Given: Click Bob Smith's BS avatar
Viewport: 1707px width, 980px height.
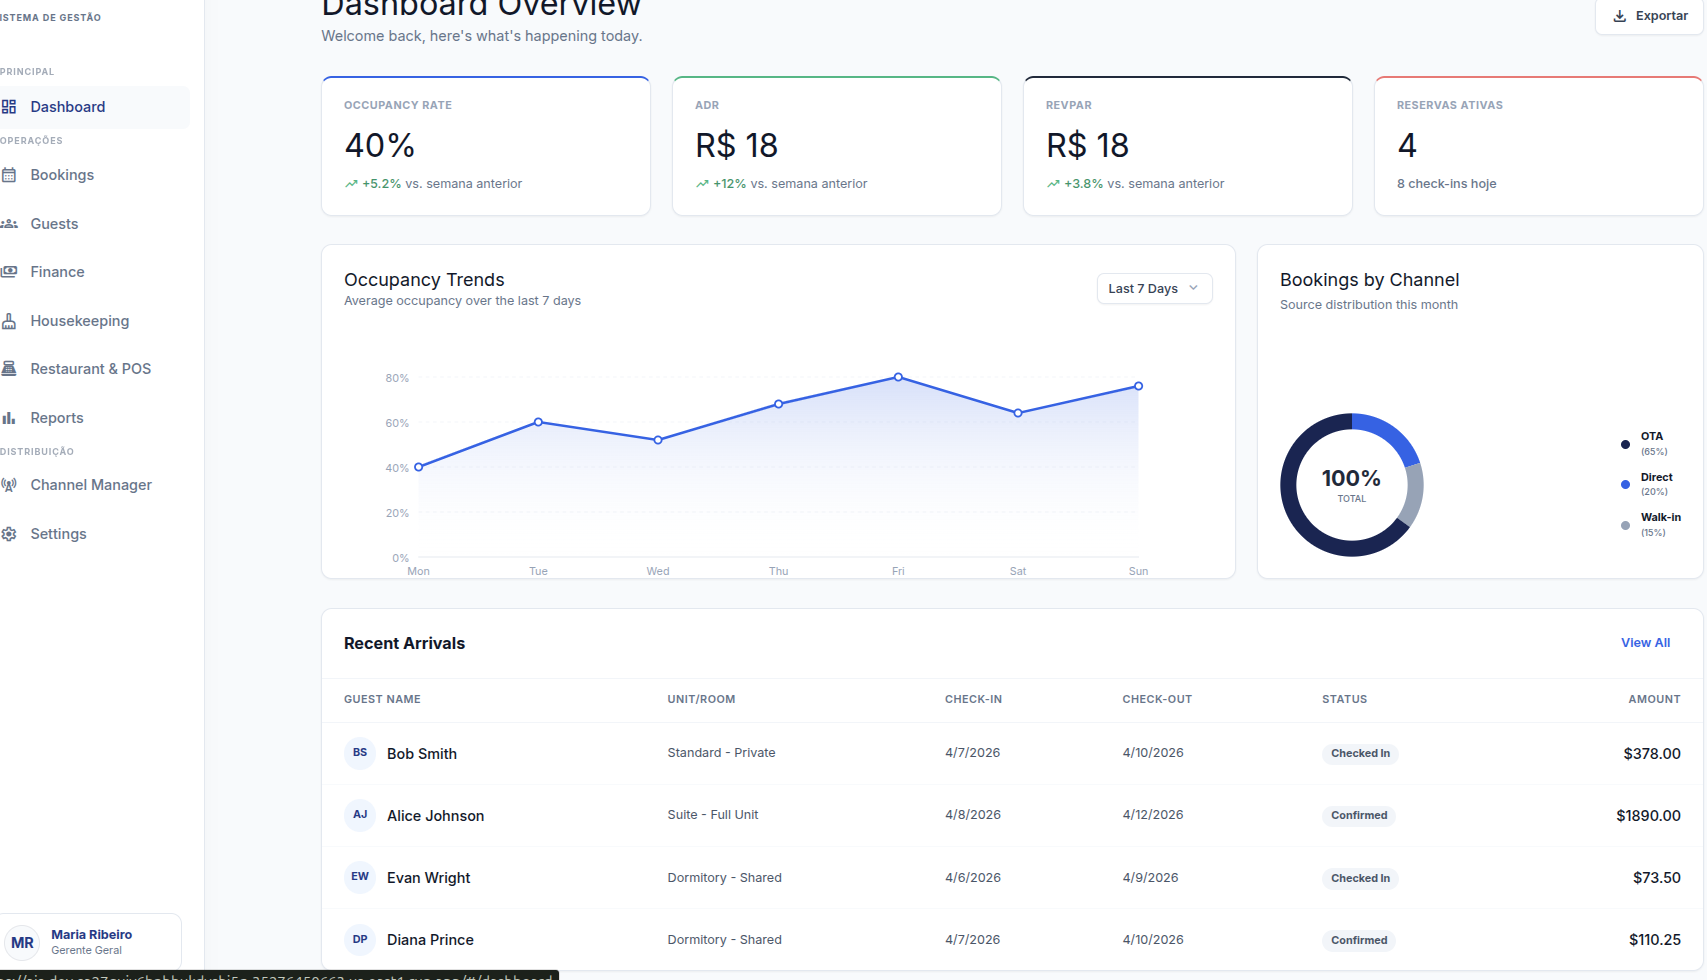Looking at the screenshot, I should 360,753.
